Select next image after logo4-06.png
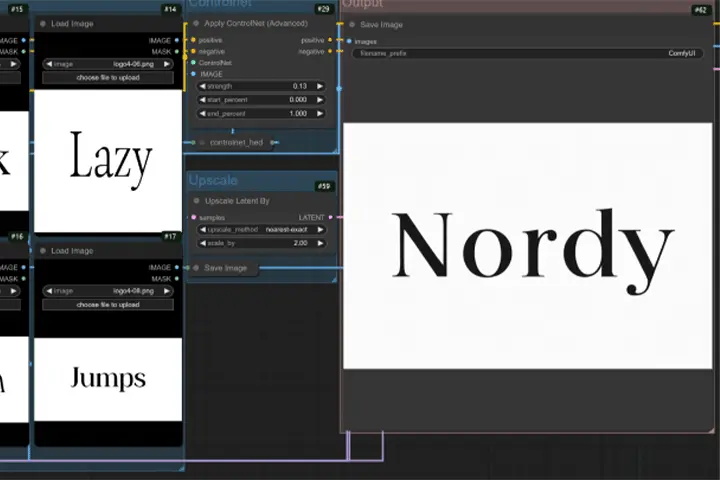 (167, 64)
